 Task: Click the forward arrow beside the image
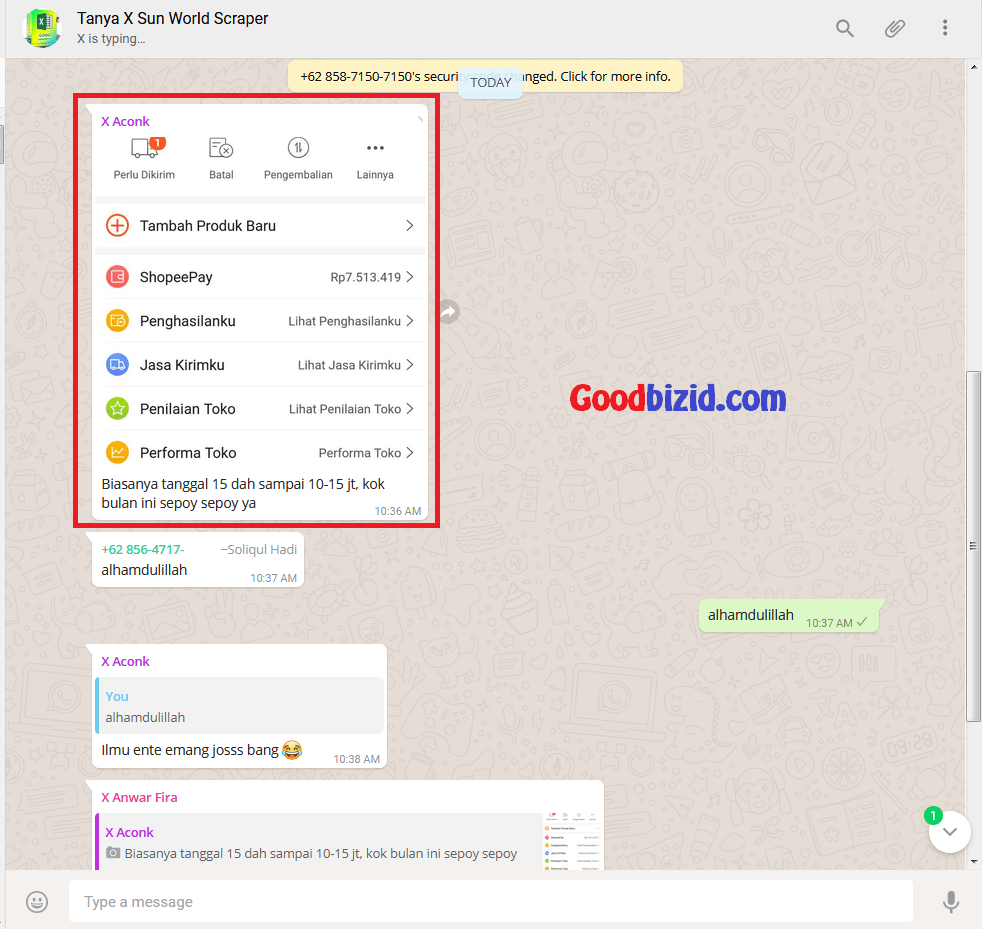click(x=448, y=311)
